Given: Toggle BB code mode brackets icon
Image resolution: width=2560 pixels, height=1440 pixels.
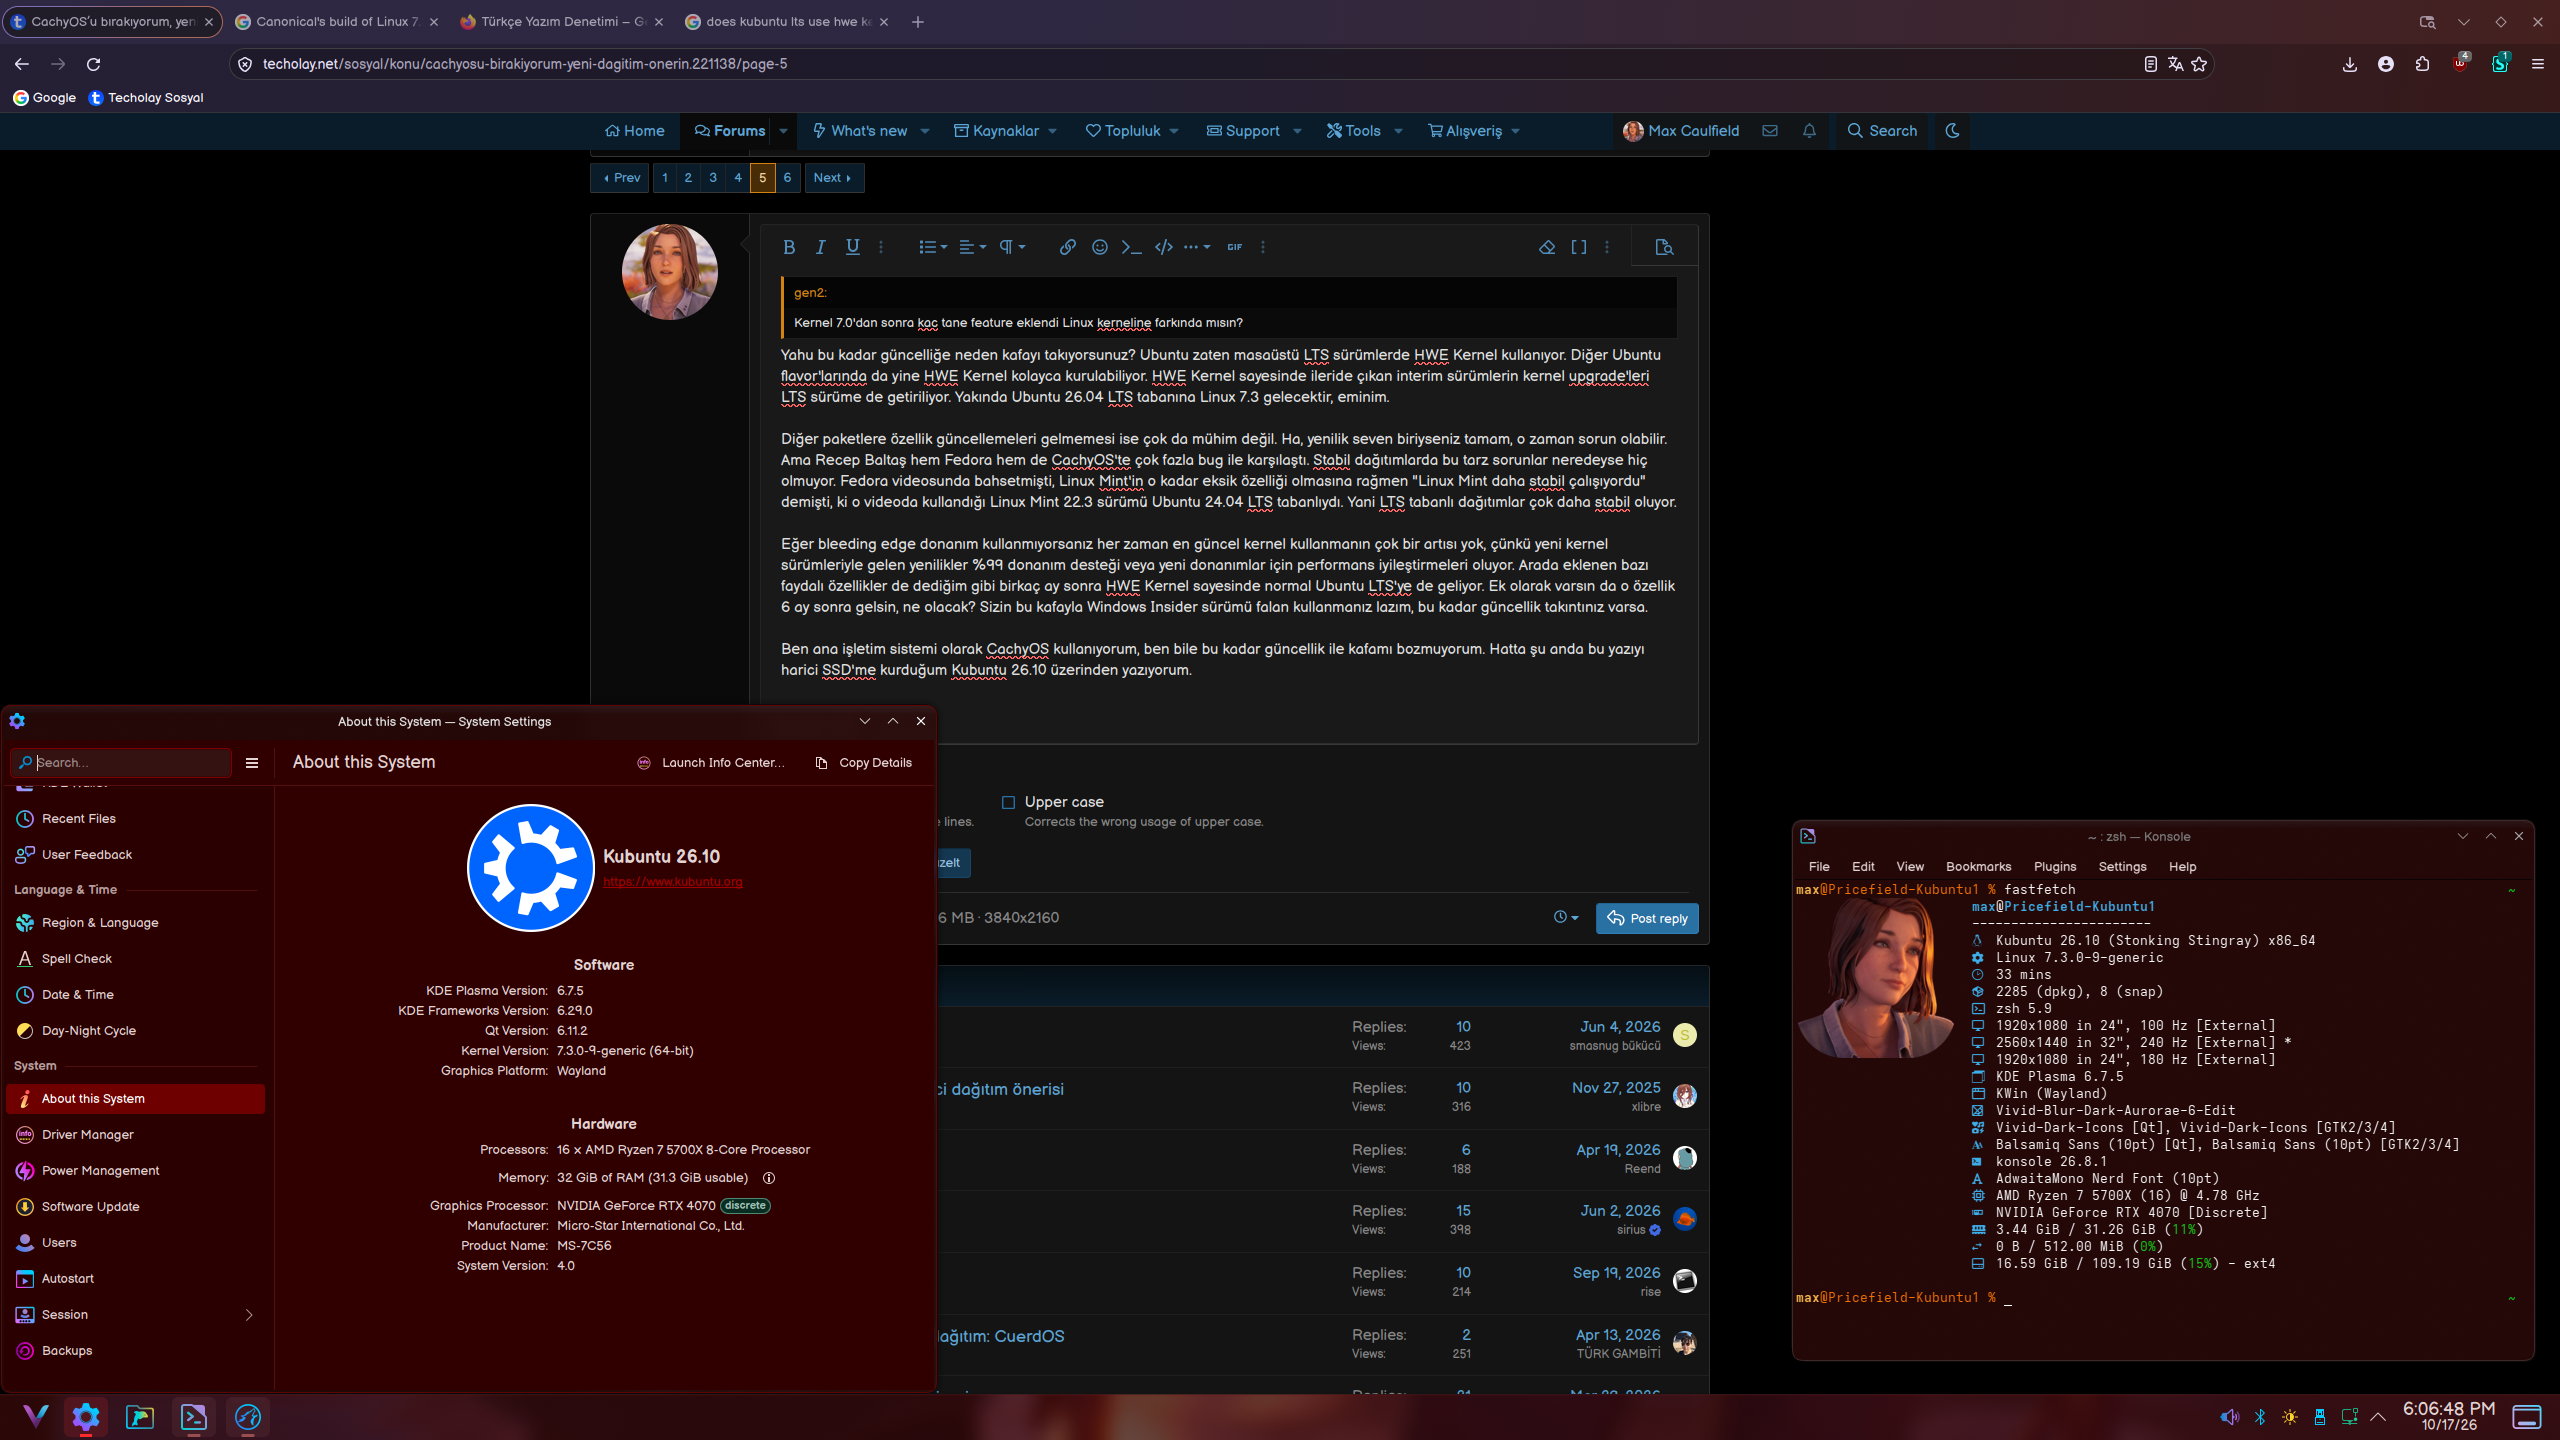Looking at the screenshot, I should point(1579,247).
